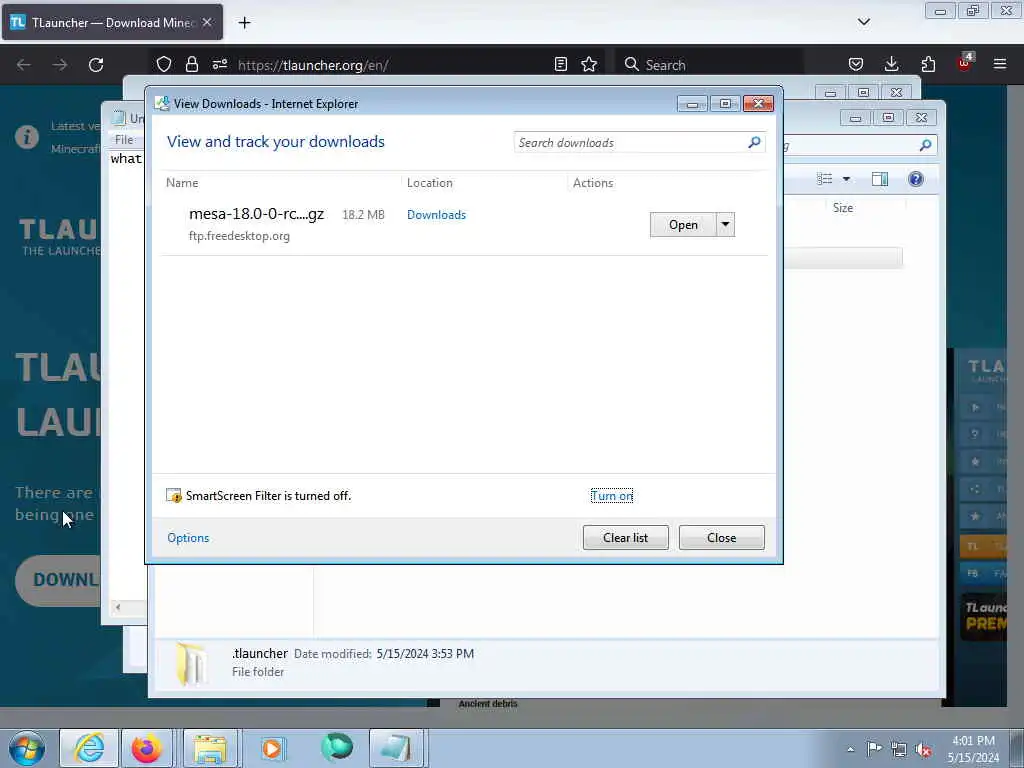Open Notepad from the taskbar
1024x768 pixels.
click(x=396, y=748)
